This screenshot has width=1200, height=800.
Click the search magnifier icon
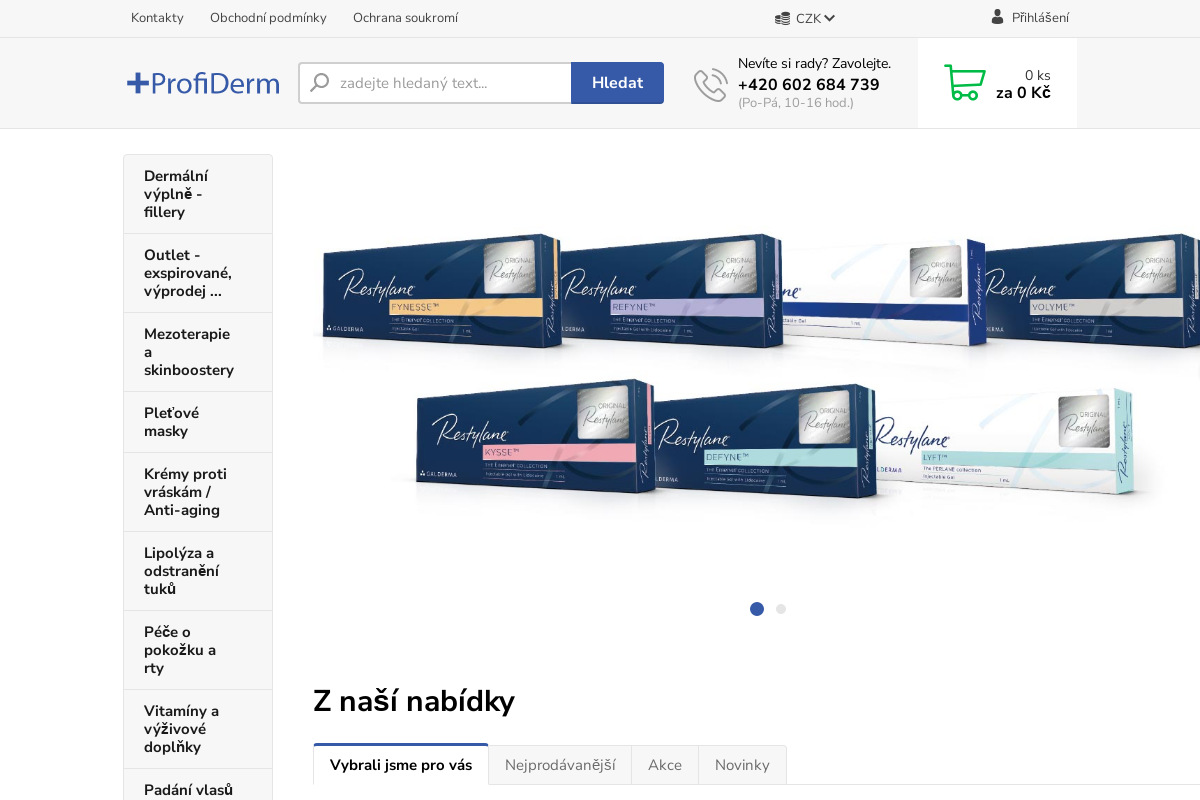320,83
